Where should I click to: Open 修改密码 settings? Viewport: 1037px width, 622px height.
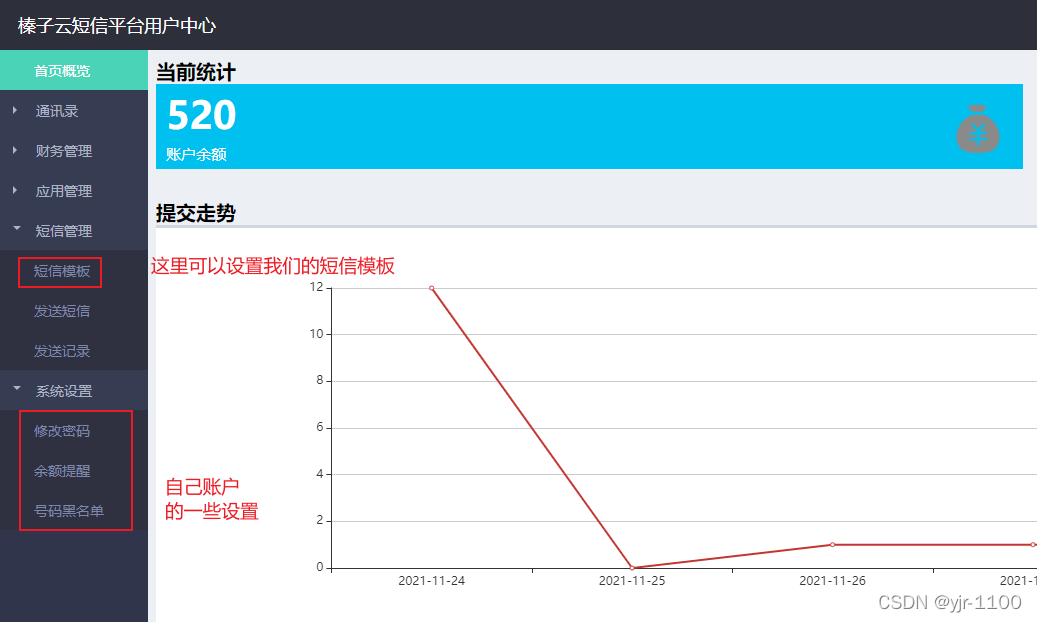[x=62, y=431]
